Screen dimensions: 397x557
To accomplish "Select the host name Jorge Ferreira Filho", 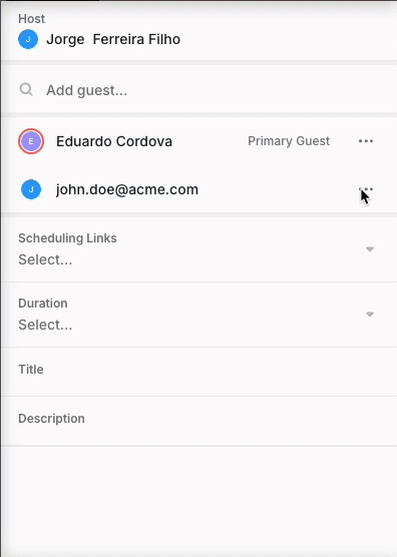I will pyautogui.click(x=113, y=39).
